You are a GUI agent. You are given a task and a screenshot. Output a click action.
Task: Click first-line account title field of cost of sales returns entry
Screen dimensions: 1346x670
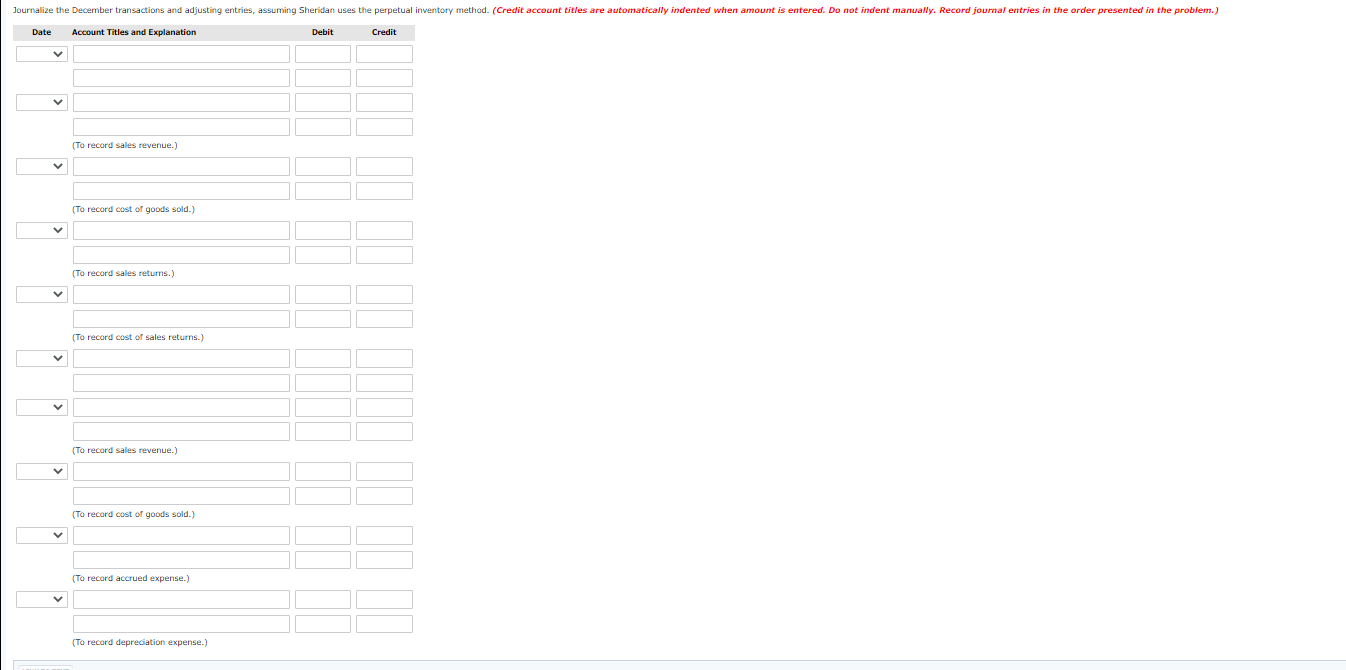182,295
